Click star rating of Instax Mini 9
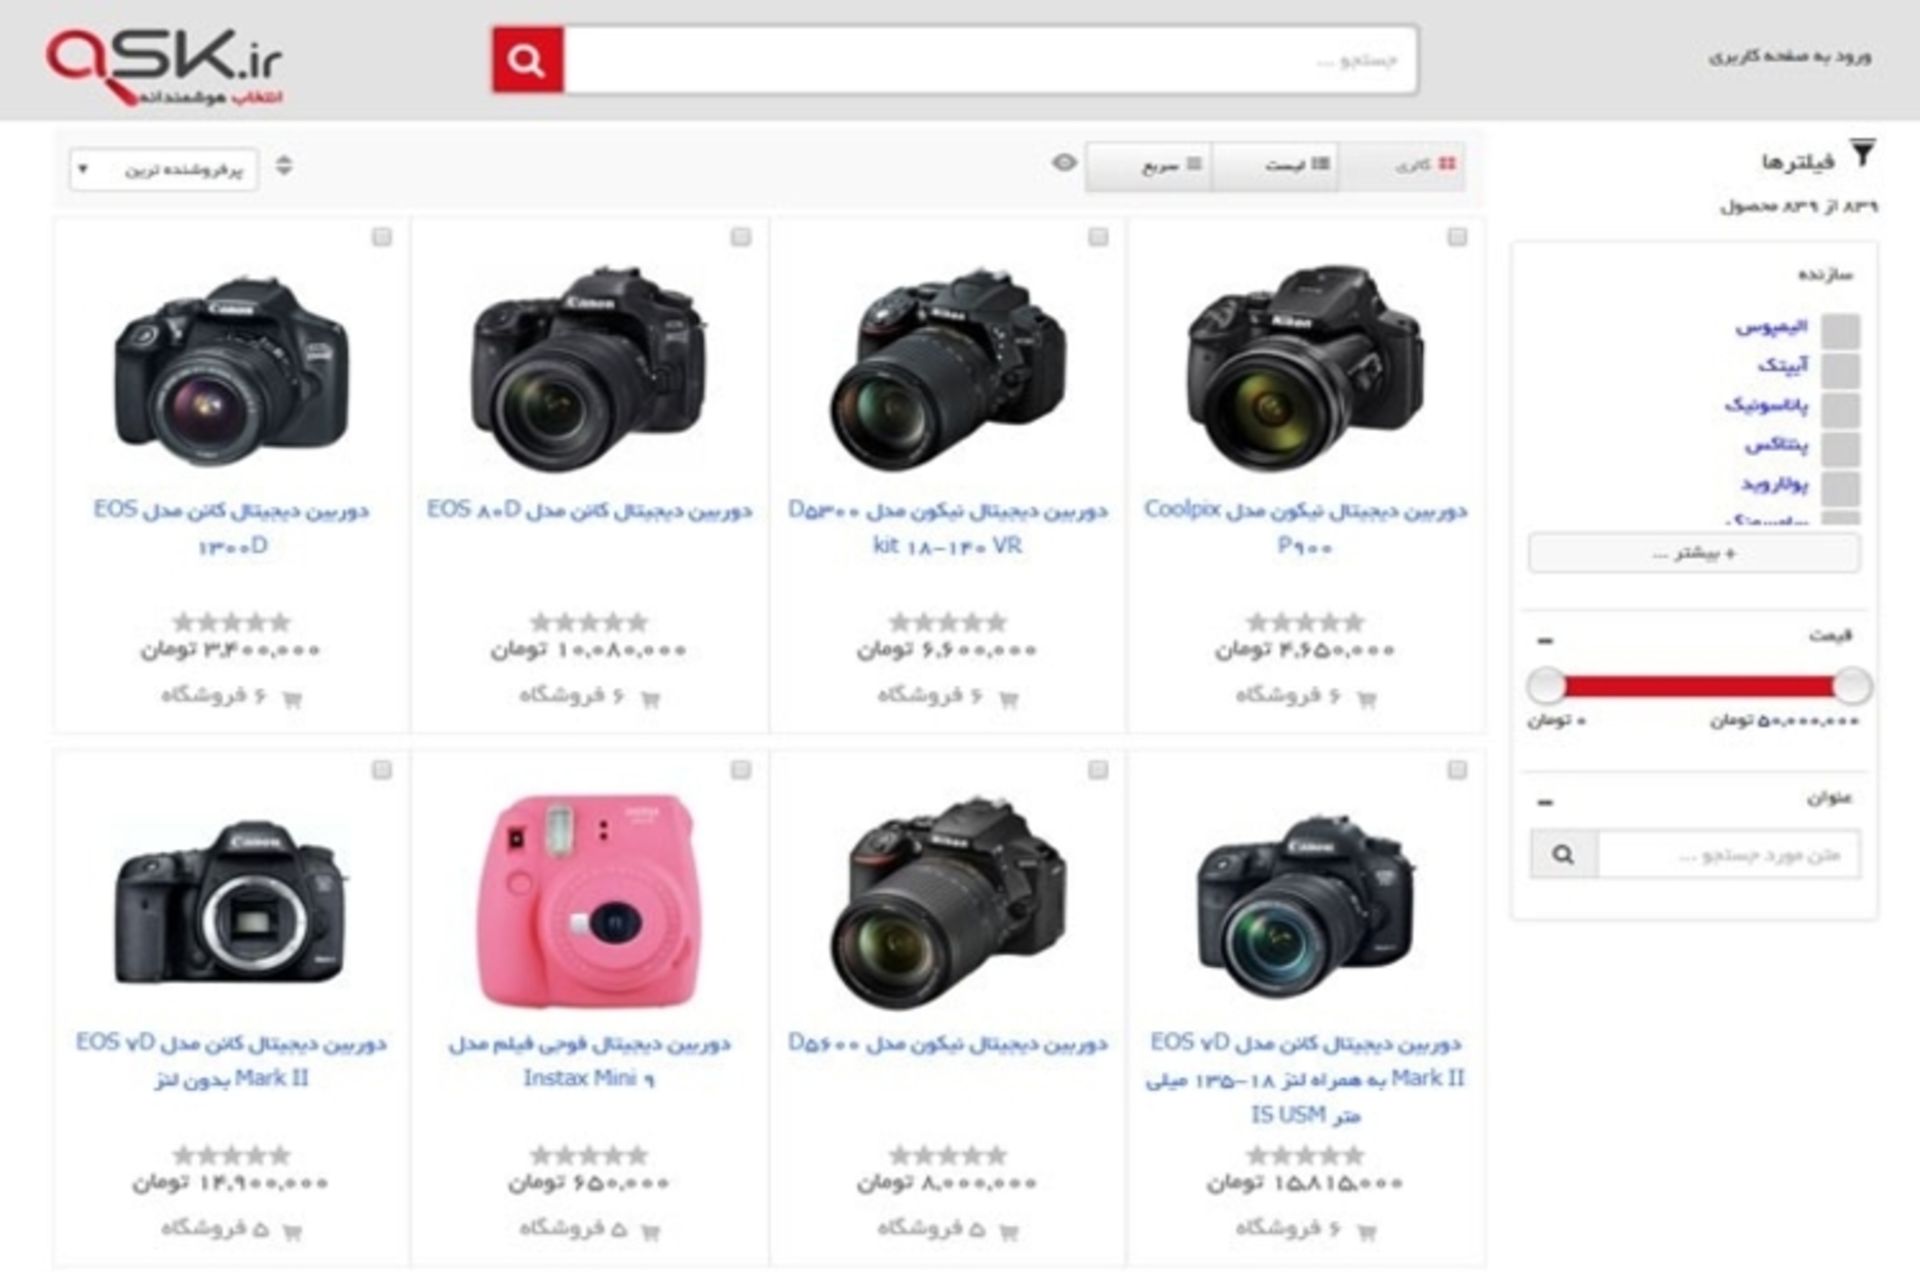 pos(589,1155)
